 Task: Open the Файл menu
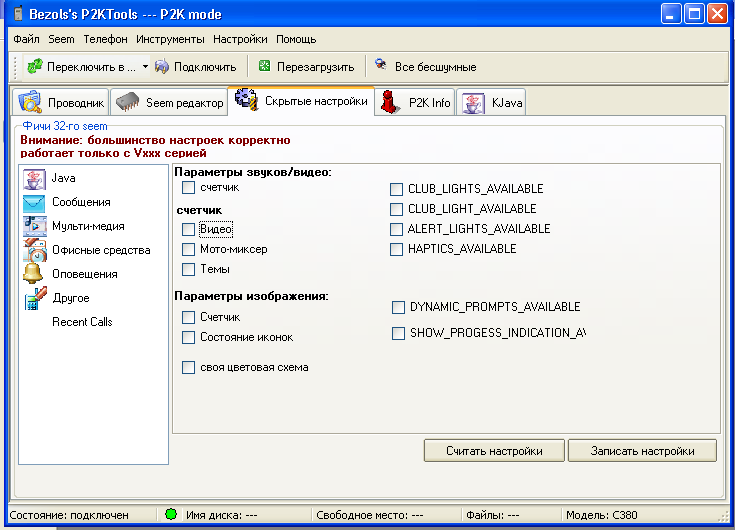pyautogui.click(x=26, y=39)
